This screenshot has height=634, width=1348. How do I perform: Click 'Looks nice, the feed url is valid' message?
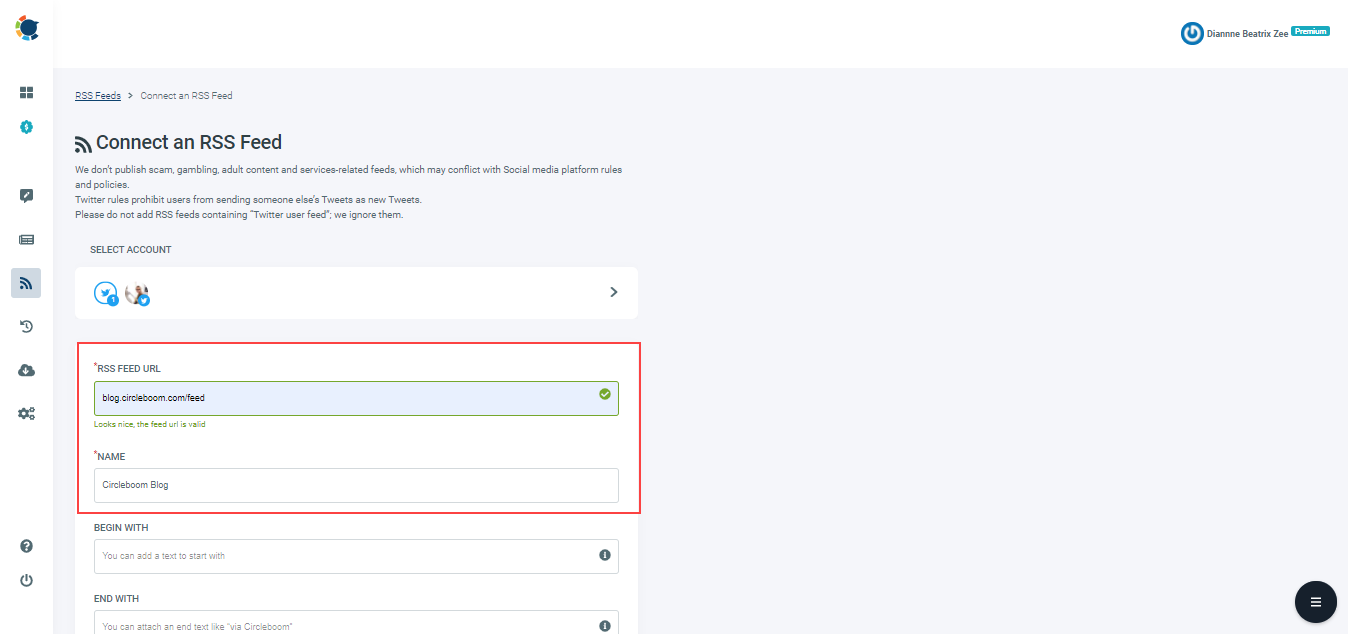(x=150, y=424)
